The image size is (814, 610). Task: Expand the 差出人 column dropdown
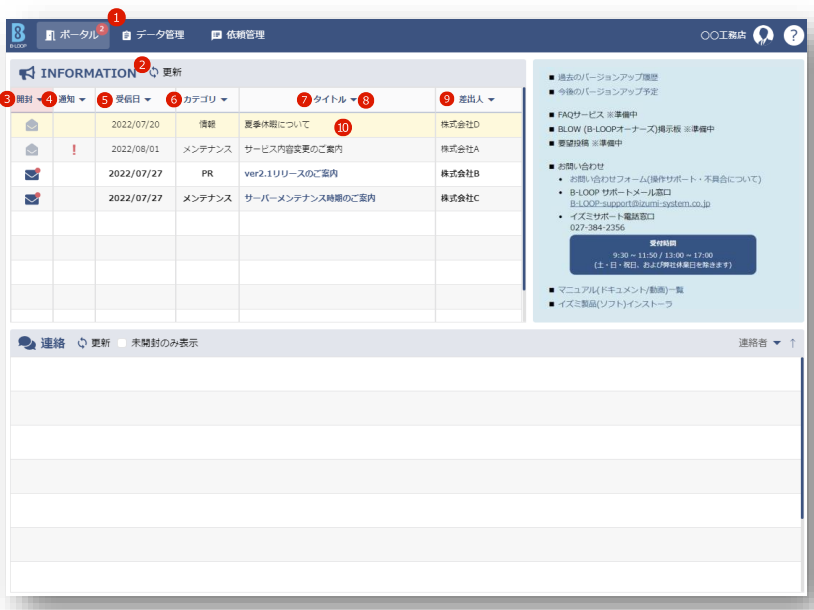(x=491, y=100)
